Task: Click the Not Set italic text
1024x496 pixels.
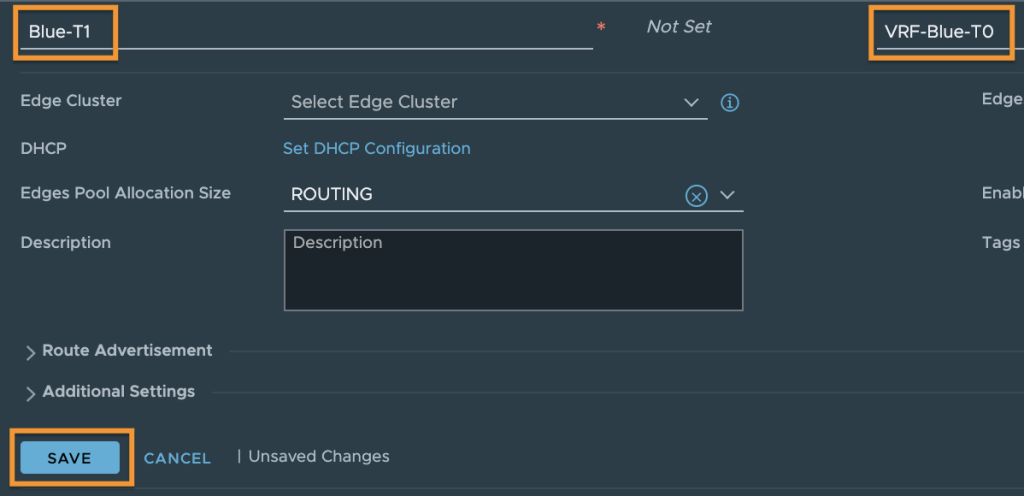Action: [679, 27]
